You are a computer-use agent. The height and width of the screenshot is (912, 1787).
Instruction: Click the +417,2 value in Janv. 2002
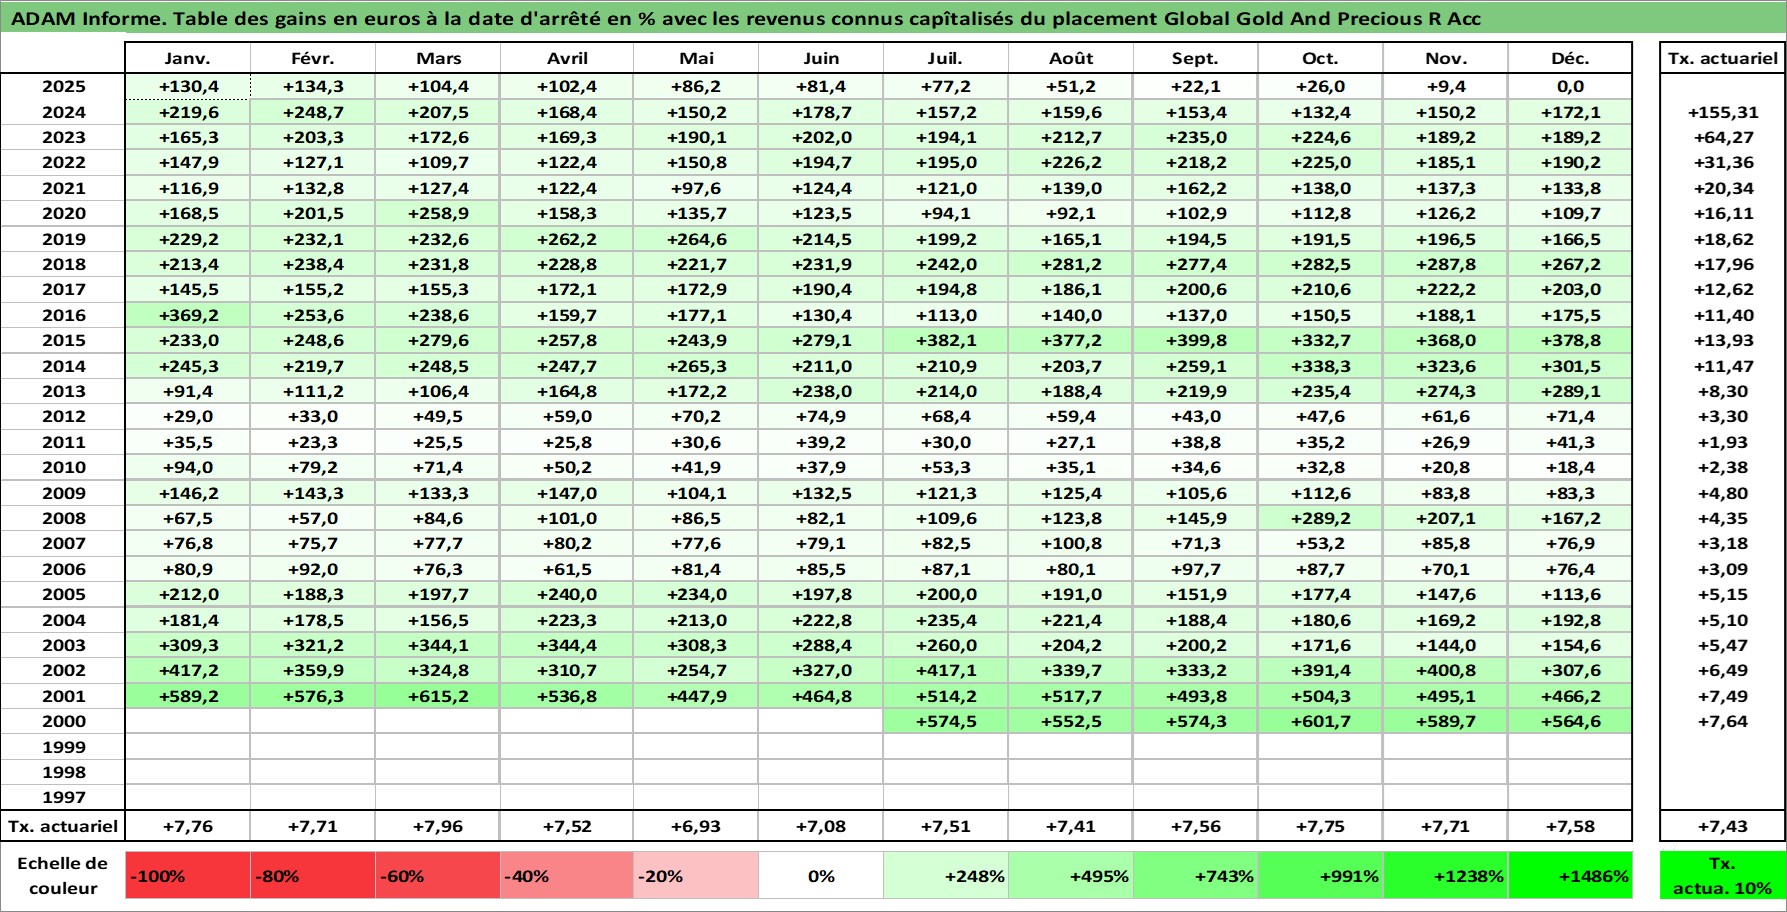coord(188,670)
